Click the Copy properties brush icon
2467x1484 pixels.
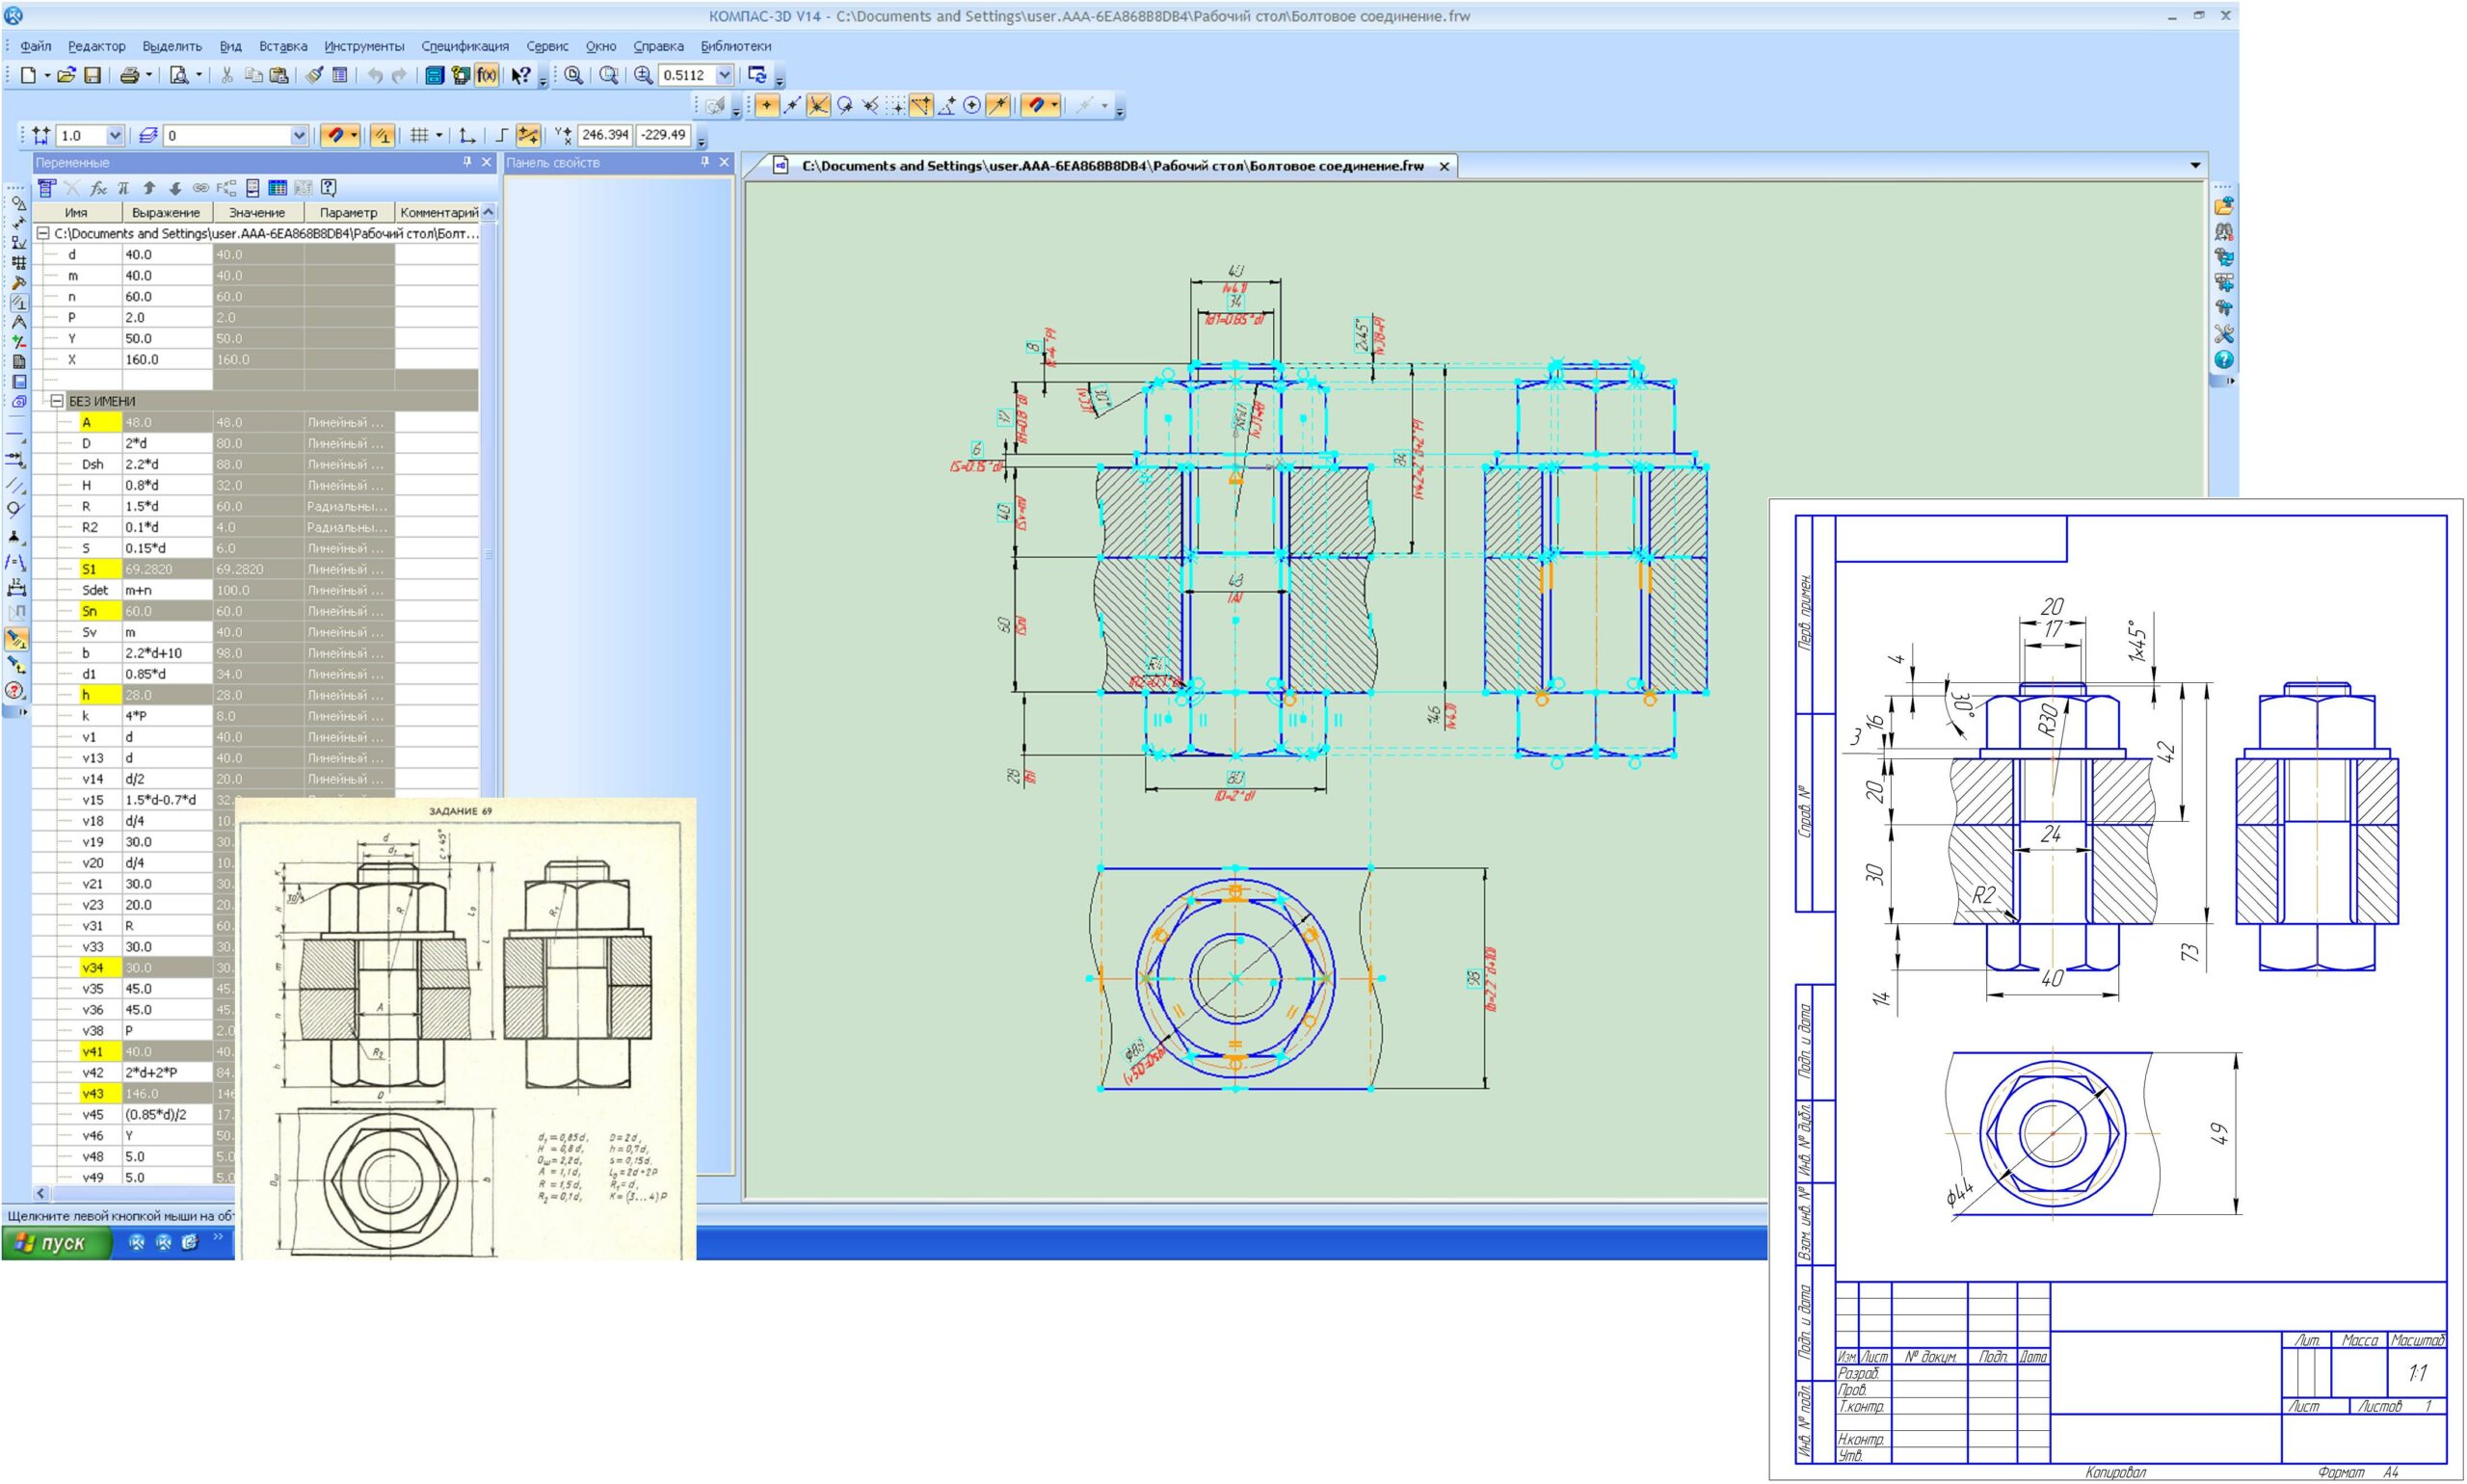tap(314, 75)
